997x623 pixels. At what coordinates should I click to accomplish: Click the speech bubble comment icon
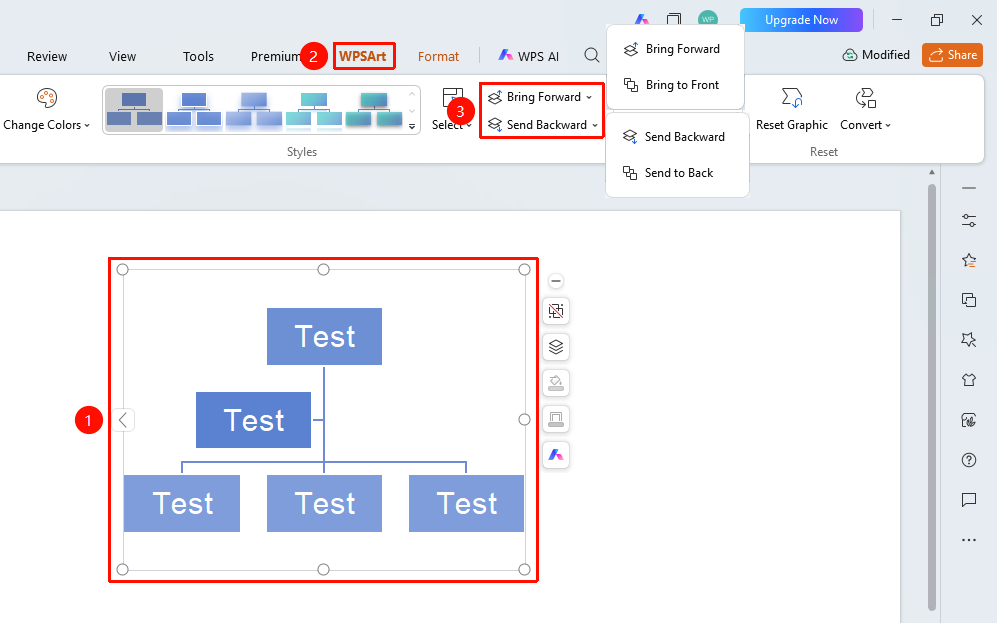click(x=969, y=500)
